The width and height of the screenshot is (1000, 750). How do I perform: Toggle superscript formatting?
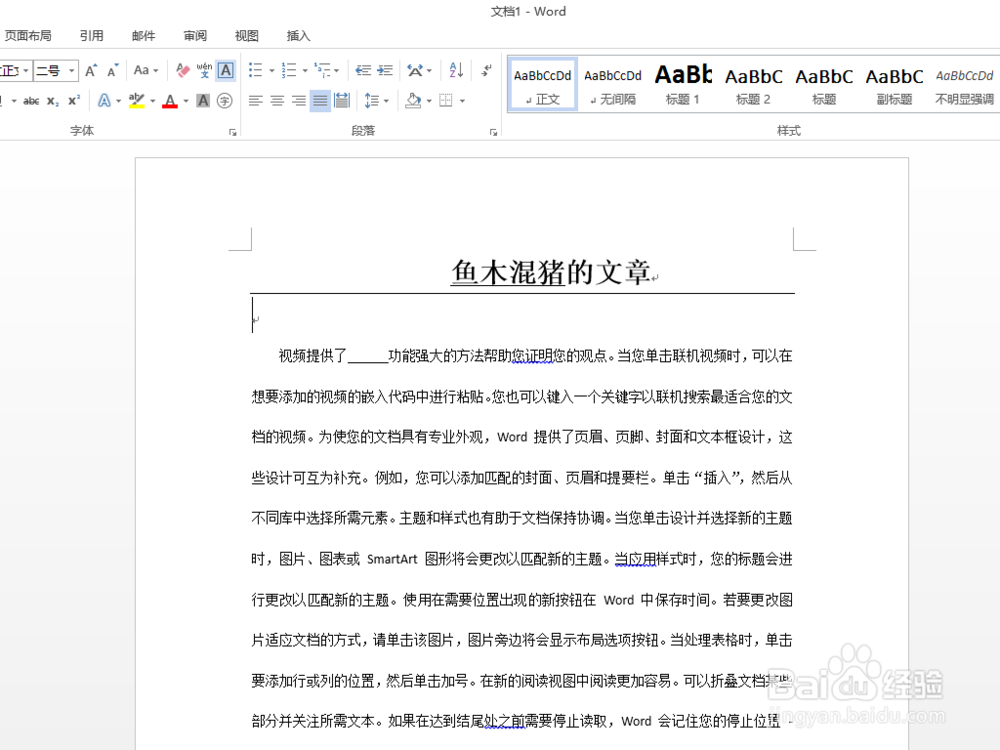tap(74, 101)
